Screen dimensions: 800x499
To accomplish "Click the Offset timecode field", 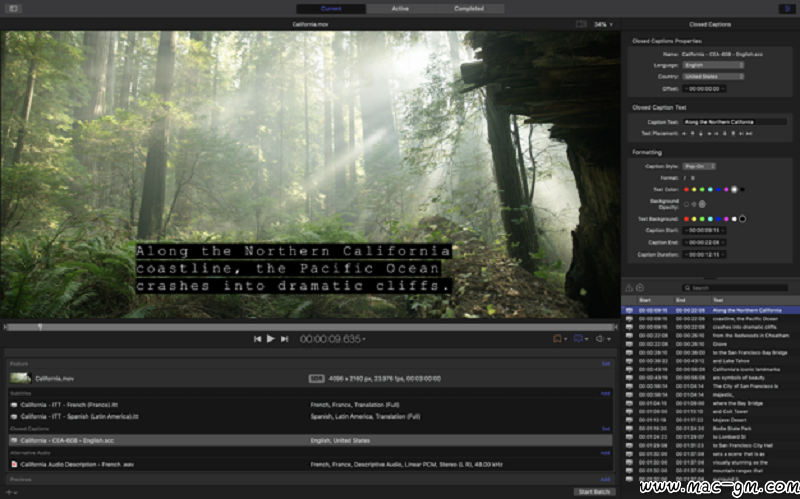I will tap(704, 89).
